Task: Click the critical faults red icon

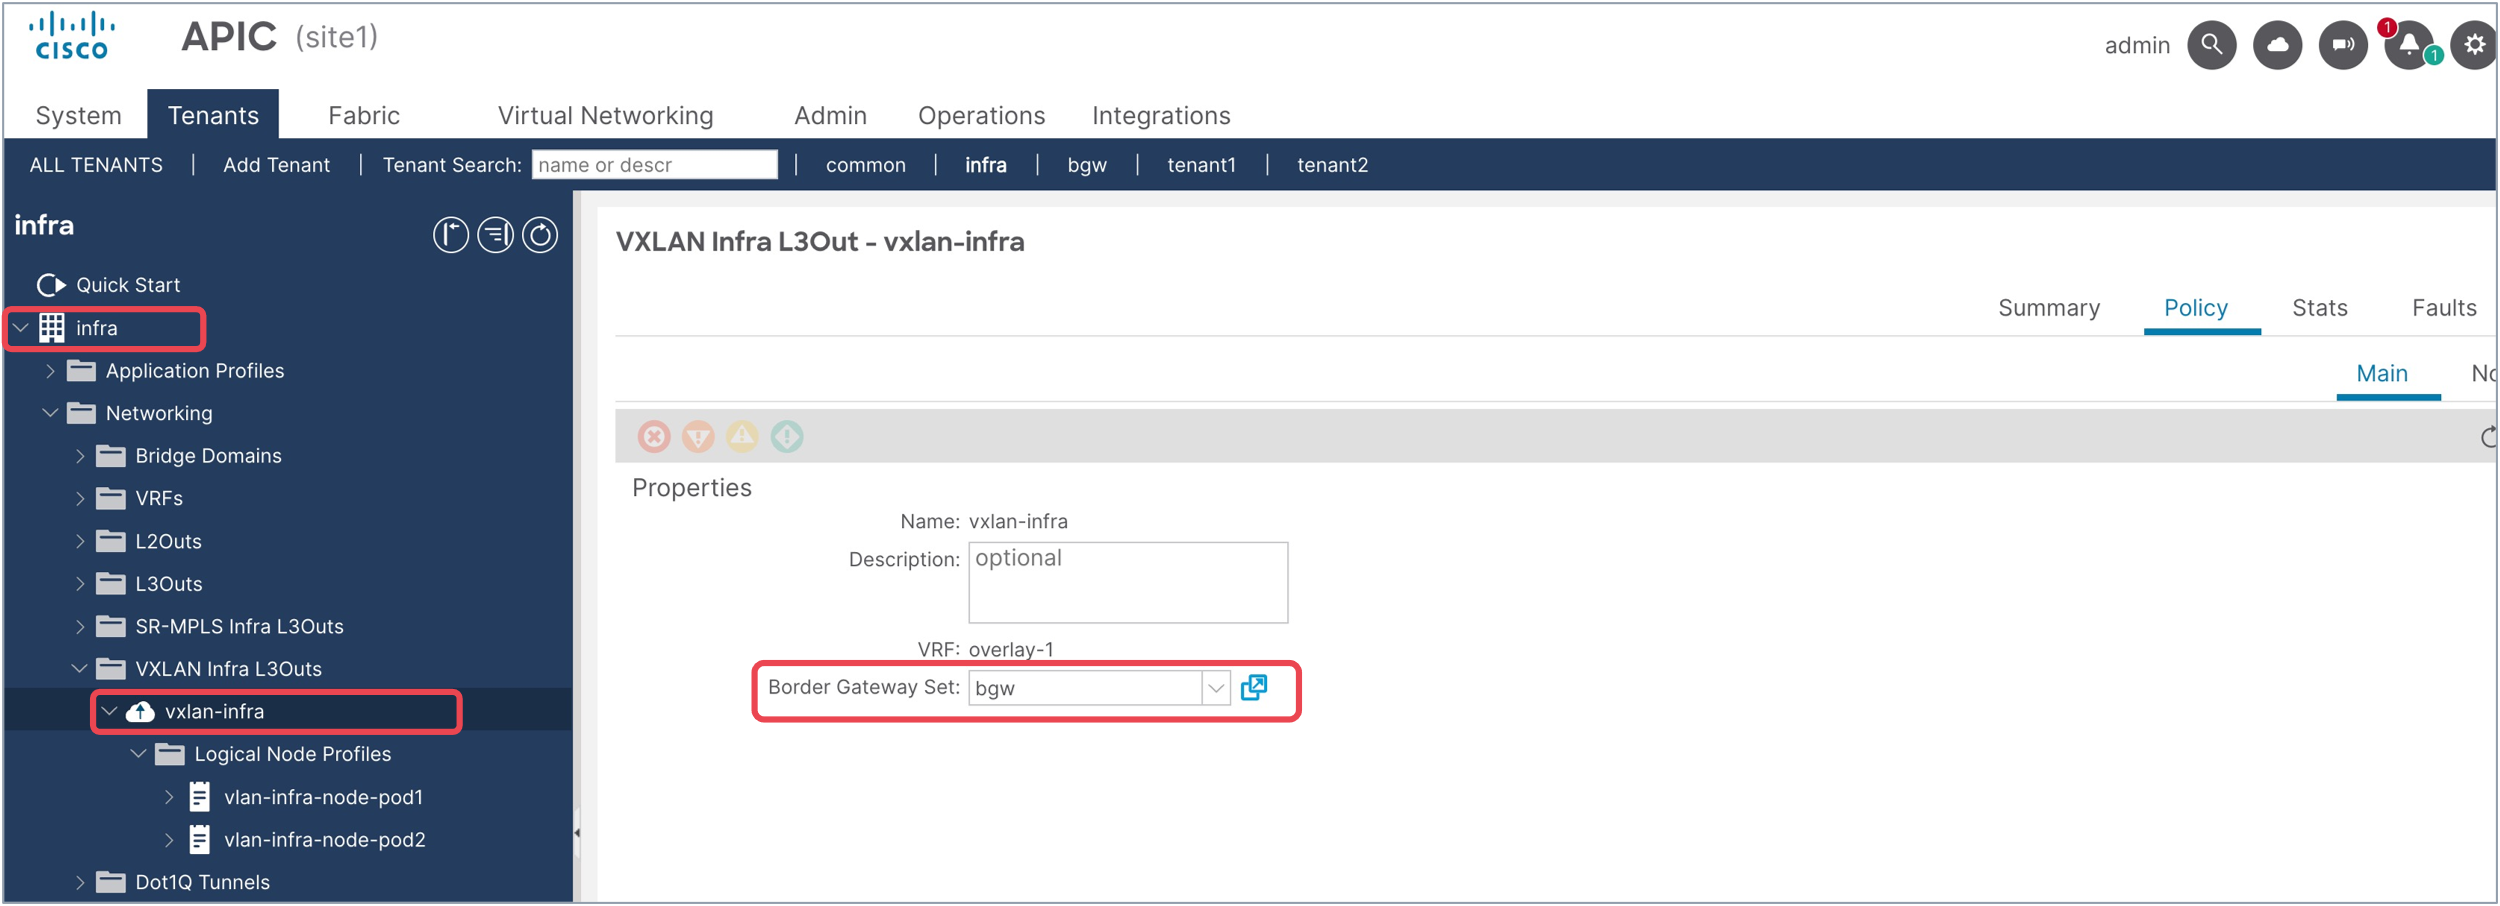Action: (654, 437)
